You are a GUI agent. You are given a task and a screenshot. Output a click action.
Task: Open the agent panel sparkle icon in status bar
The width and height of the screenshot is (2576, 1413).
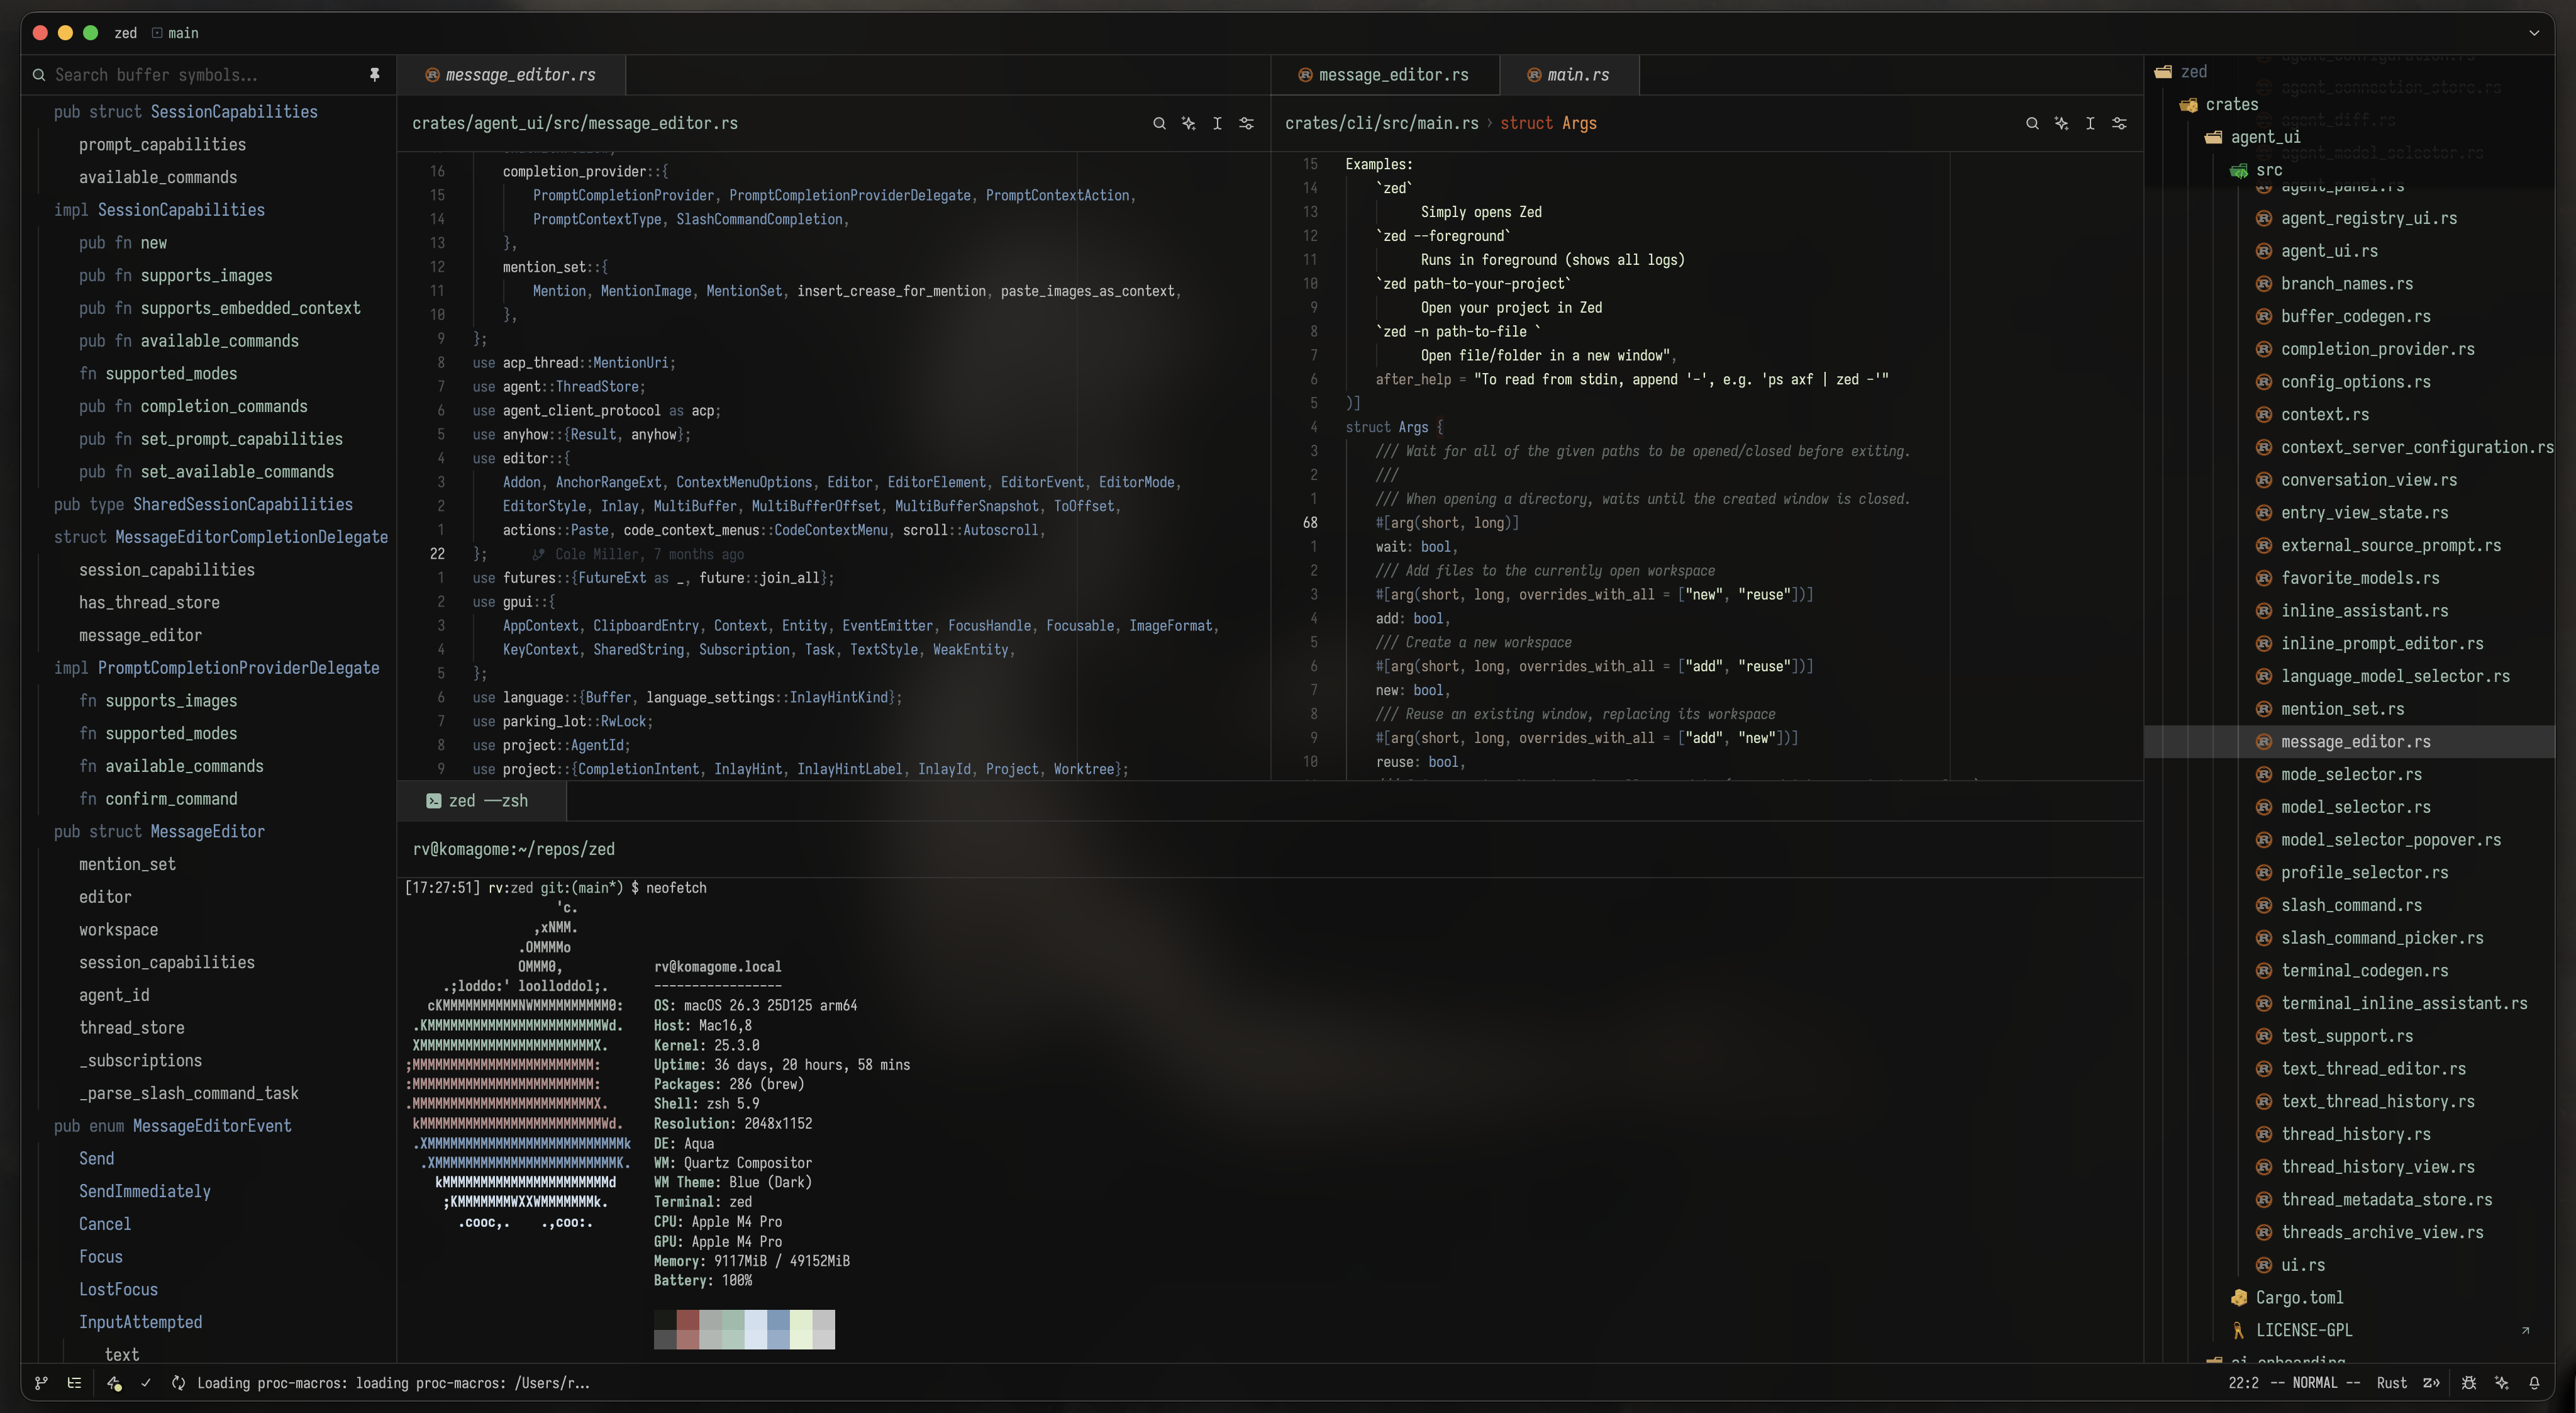[x=2502, y=1383]
